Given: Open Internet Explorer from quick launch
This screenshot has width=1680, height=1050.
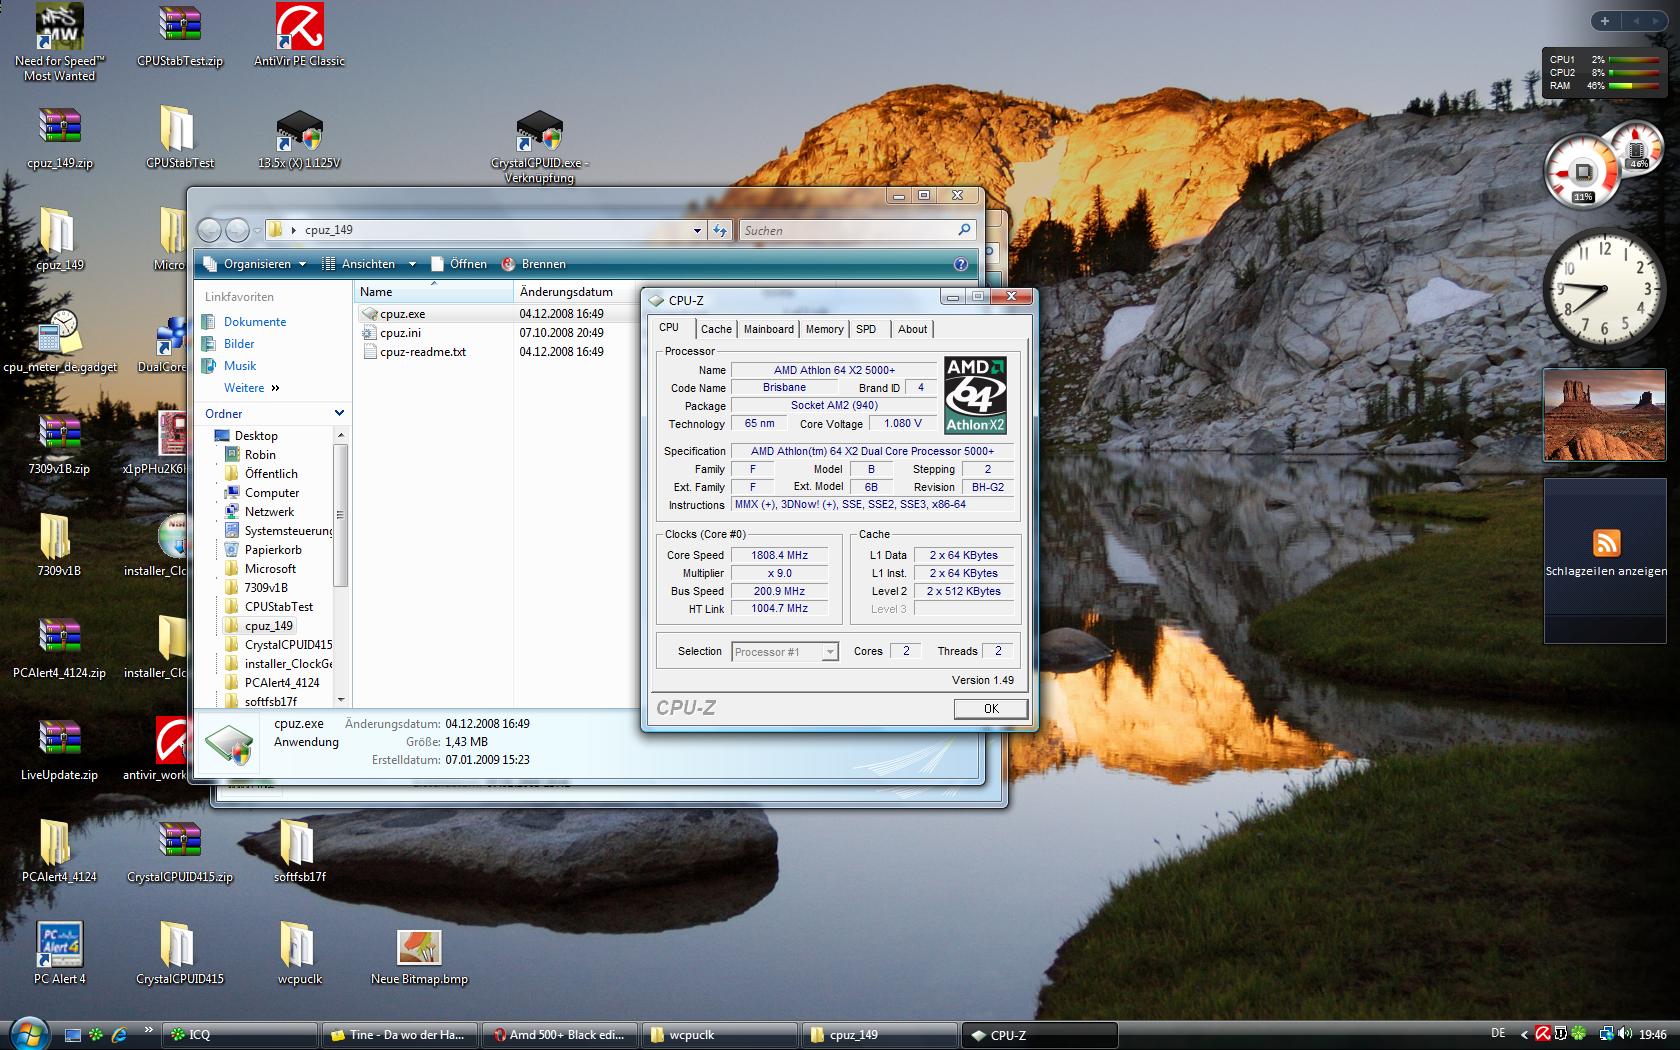Looking at the screenshot, I should pyautogui.click(x=119, y=1035).
